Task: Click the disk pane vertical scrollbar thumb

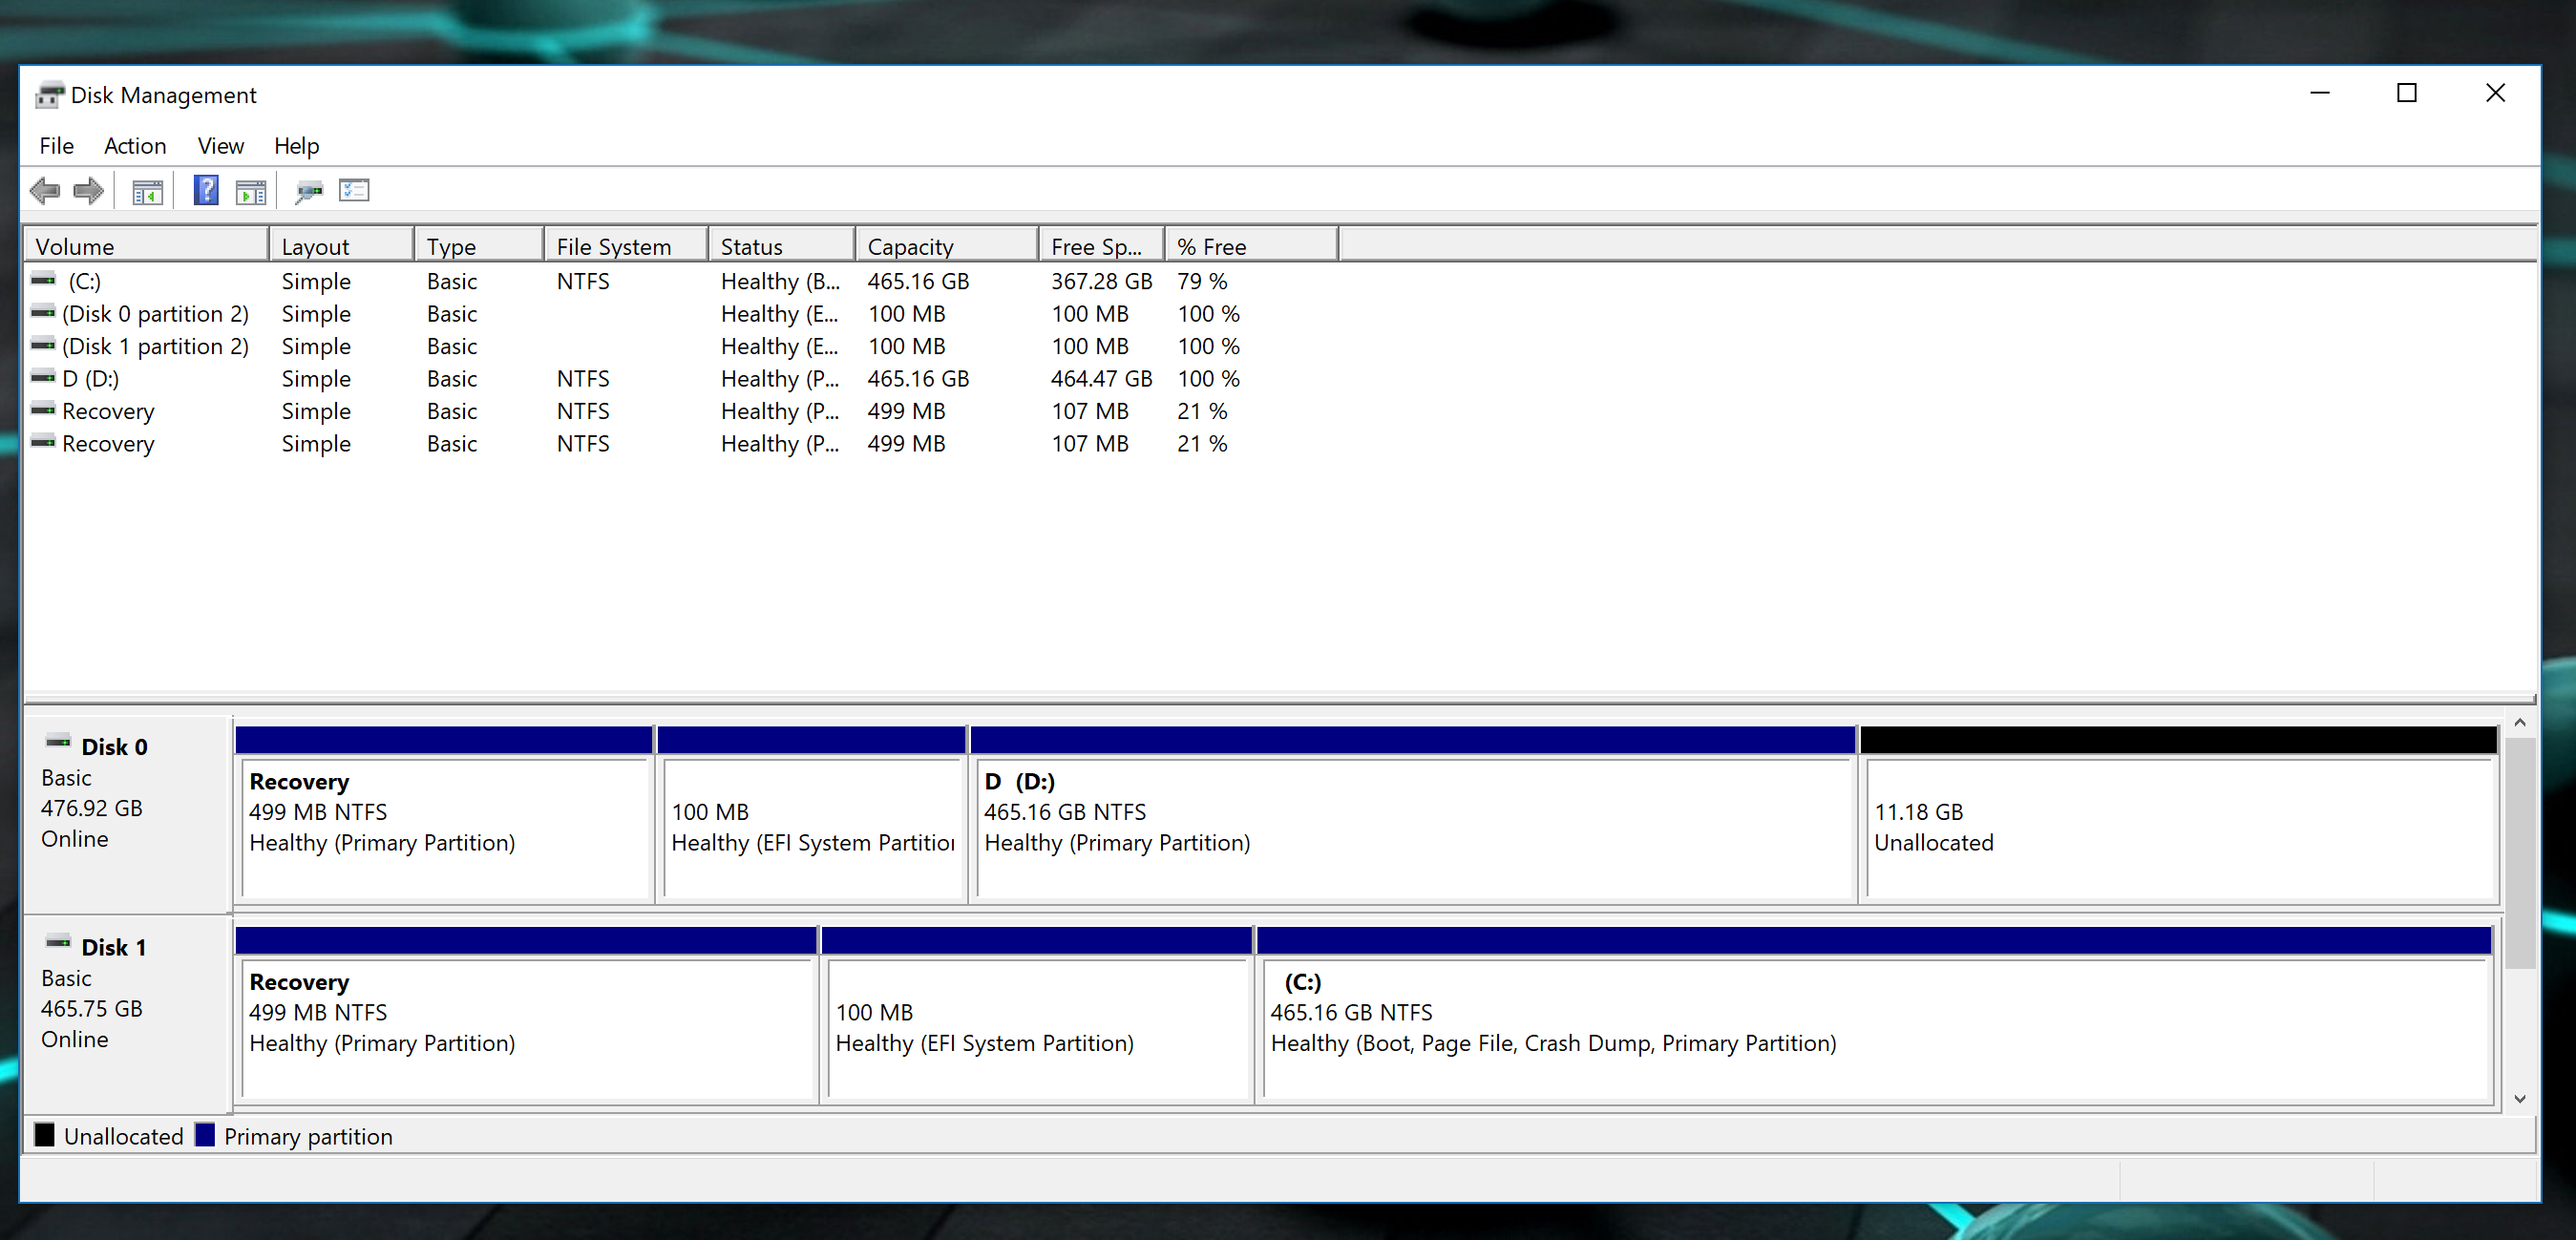Action: pyautogui.click(x=2520, y=854)
